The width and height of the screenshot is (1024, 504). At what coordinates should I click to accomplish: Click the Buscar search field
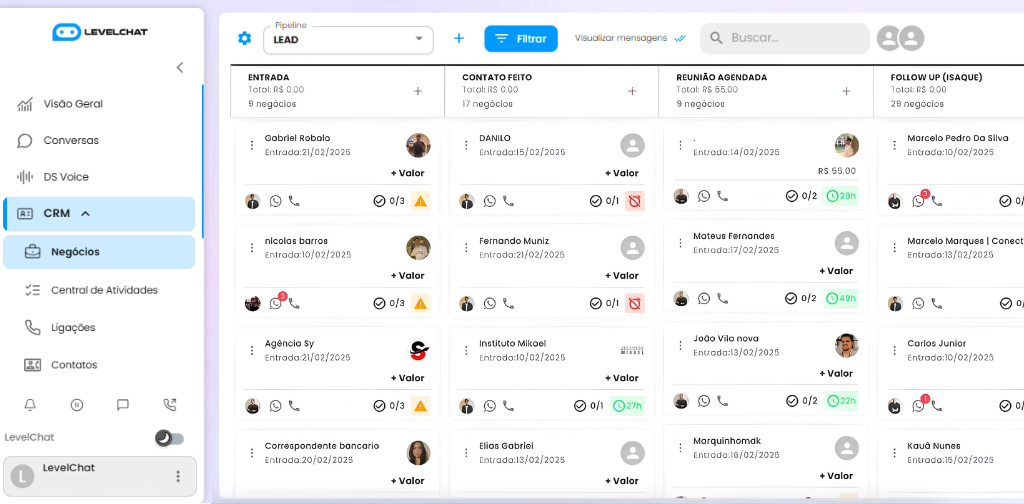pyautogui.click(x=785, y=39)
